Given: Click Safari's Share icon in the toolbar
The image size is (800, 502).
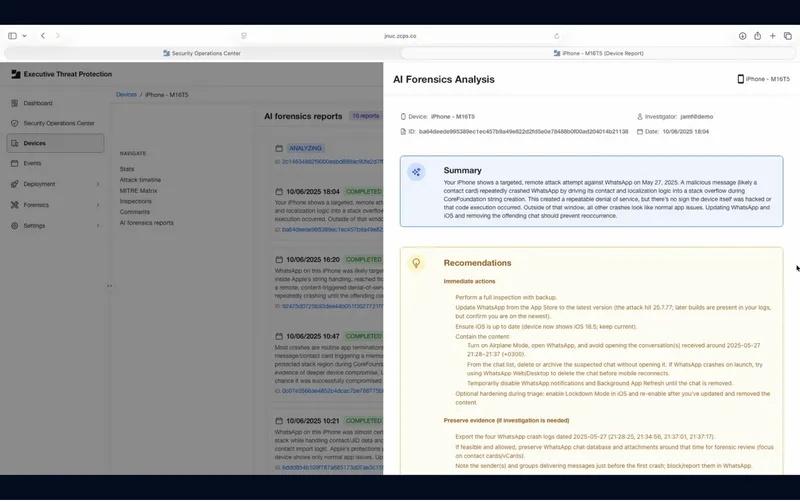Looking at the screenshot, I should 757,35.
